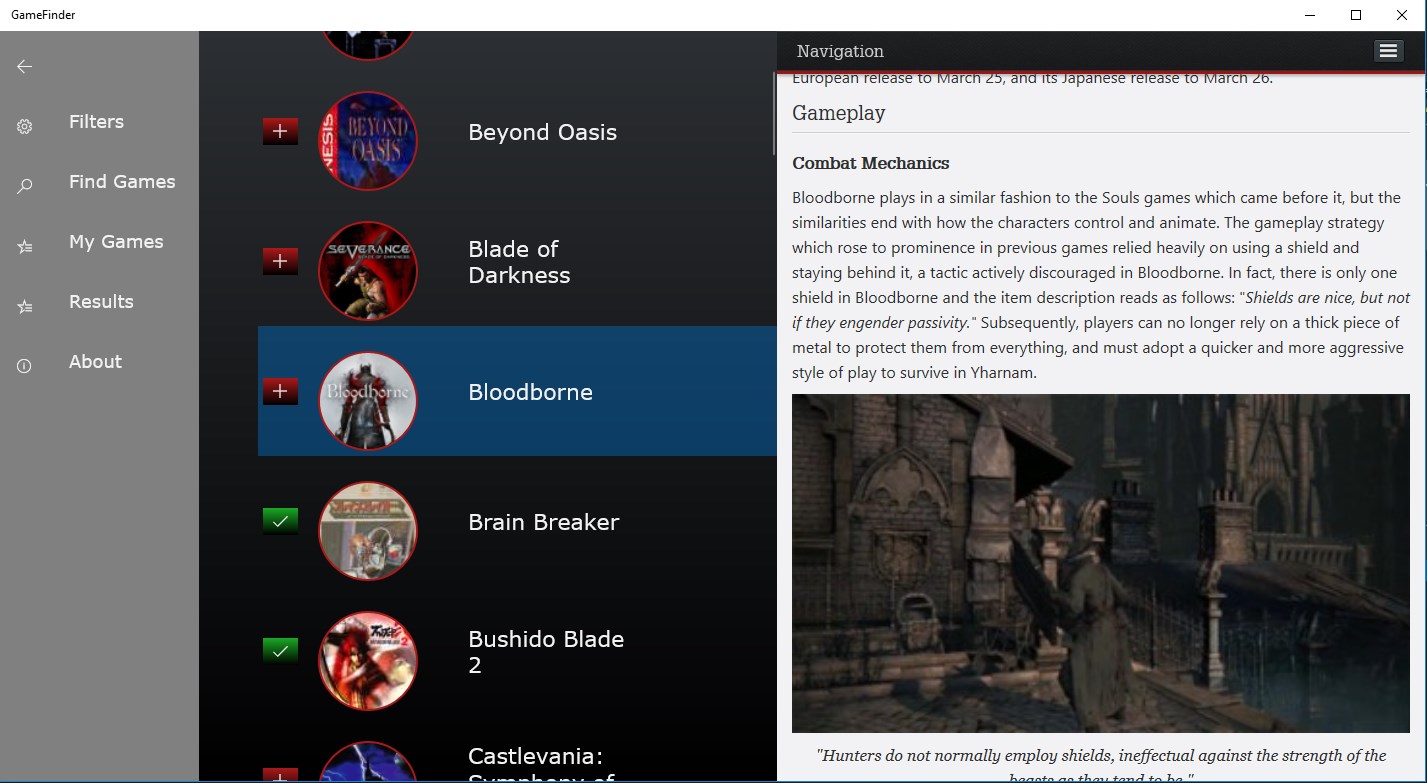Screen dimensions: 1427x783
Task: Open the About section
Action: coord(95,362)
